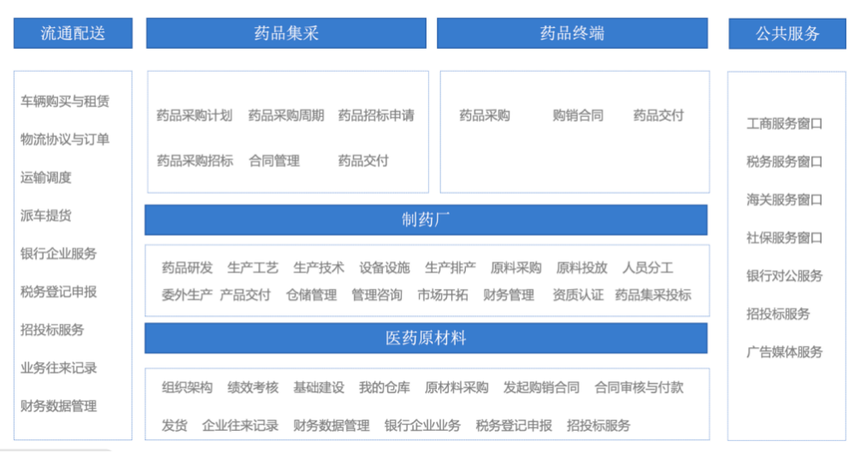This screenshot has width=860, height=453.
Task: Select the 药品集采 header bar
Action: pyautogui.click(x=286, y=33)
